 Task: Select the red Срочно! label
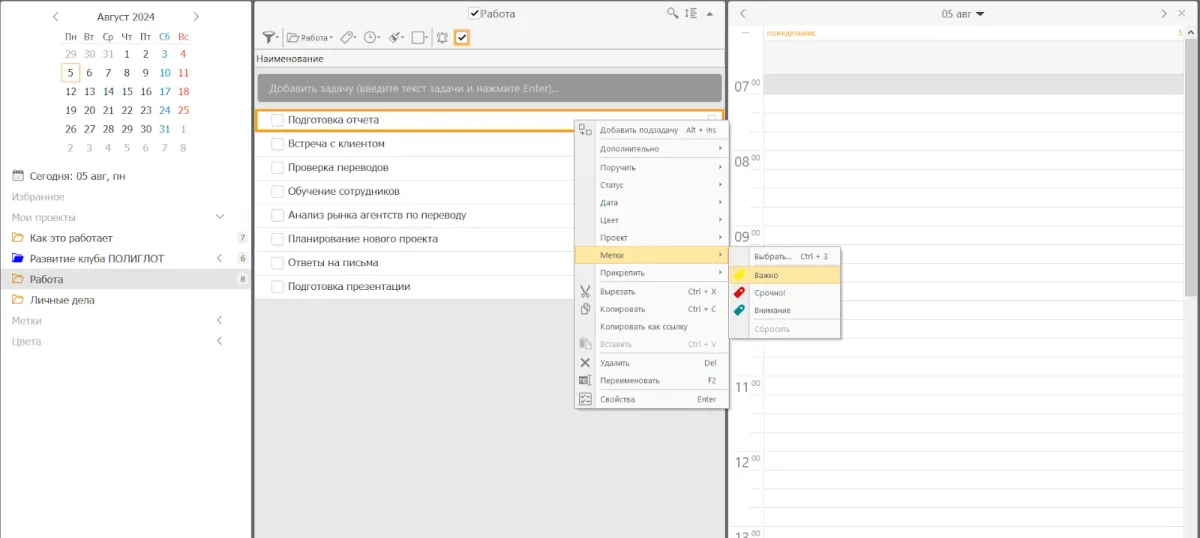pos(769,293)
